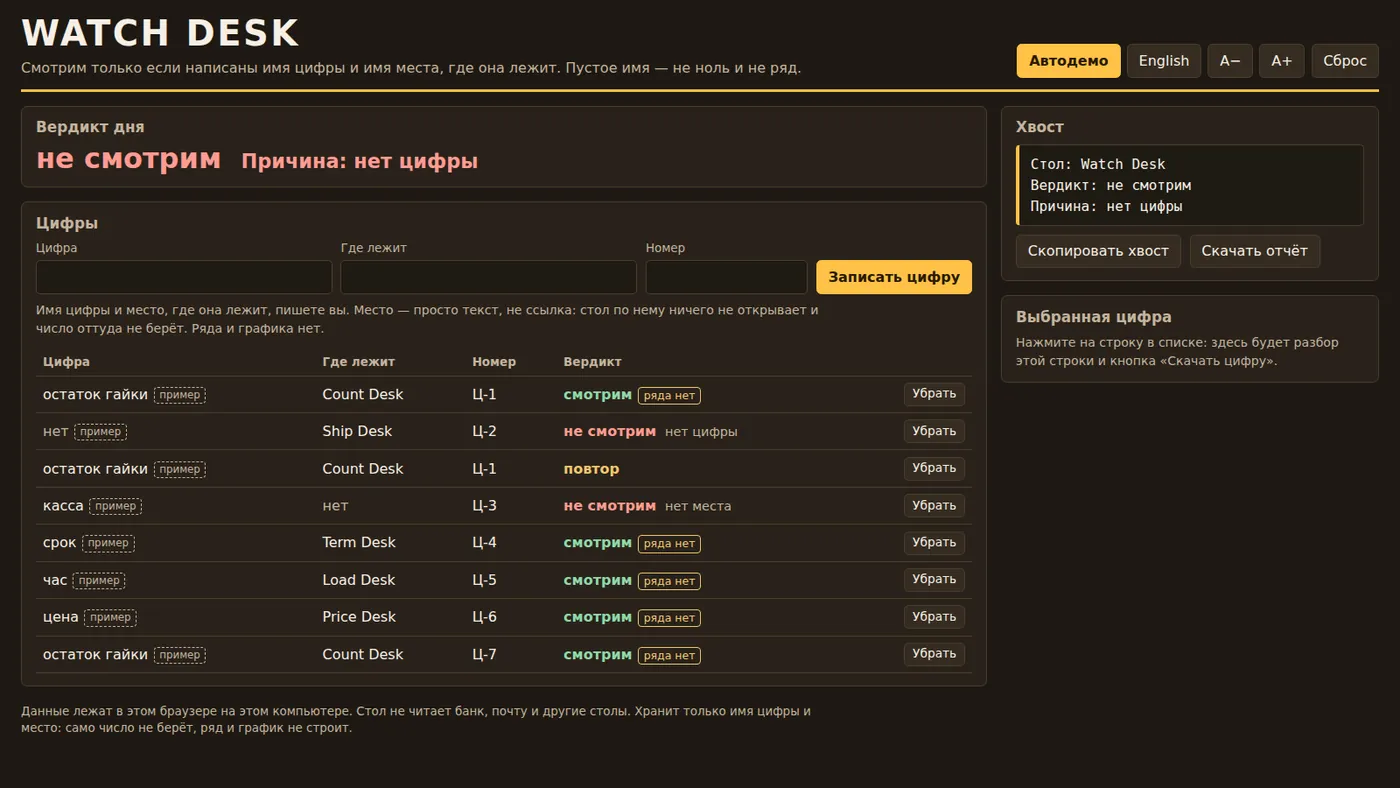The width and height of the screenshot is (1400, 788).
Task: Click the Записать цифру button
Action: (894, 277)
